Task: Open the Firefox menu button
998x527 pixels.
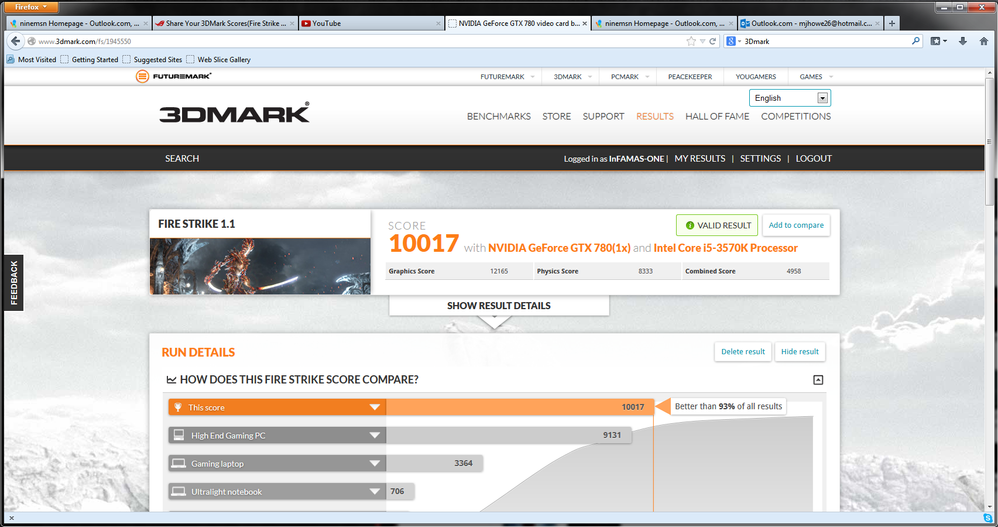Action: pos(31,7)
